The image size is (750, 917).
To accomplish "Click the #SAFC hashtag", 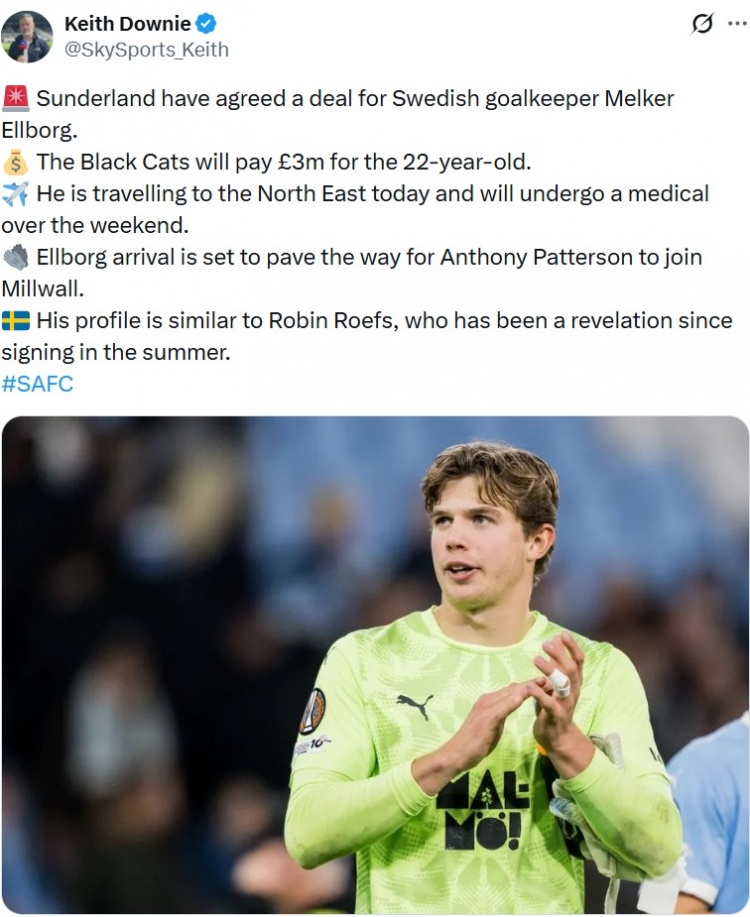I will [x=37, y=384].
